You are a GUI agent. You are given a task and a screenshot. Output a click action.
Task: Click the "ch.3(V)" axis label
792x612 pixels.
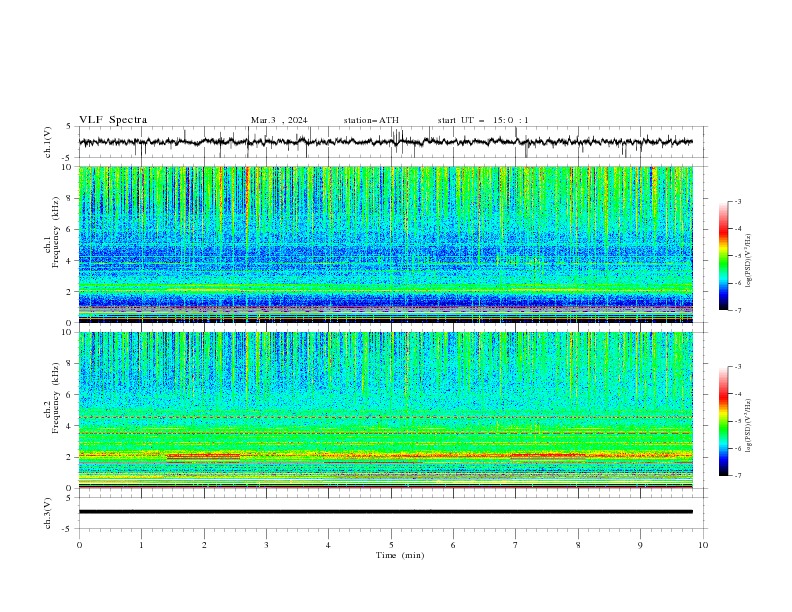(48, 513)
